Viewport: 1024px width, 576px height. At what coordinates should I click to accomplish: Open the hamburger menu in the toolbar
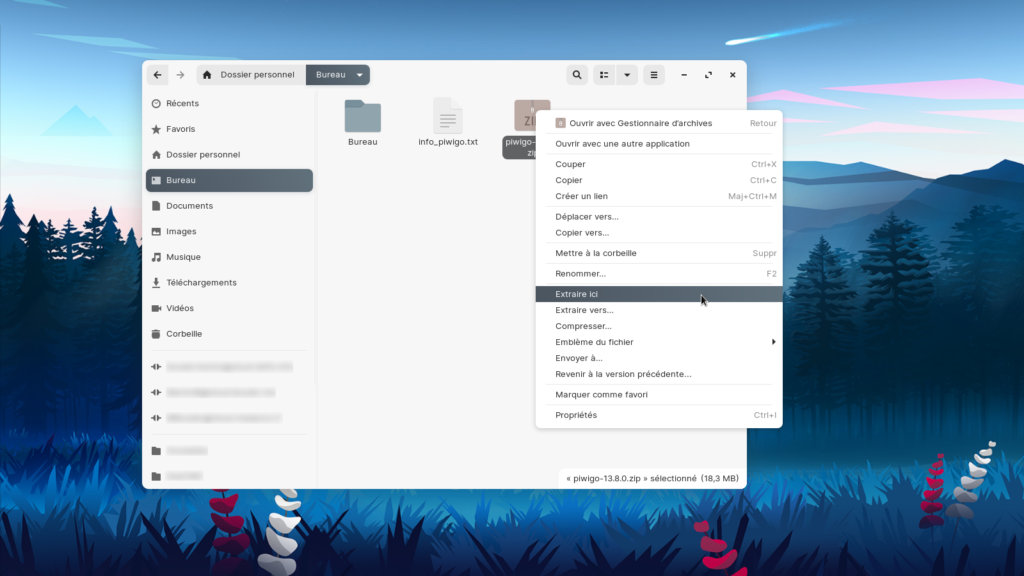click(654, 75)
